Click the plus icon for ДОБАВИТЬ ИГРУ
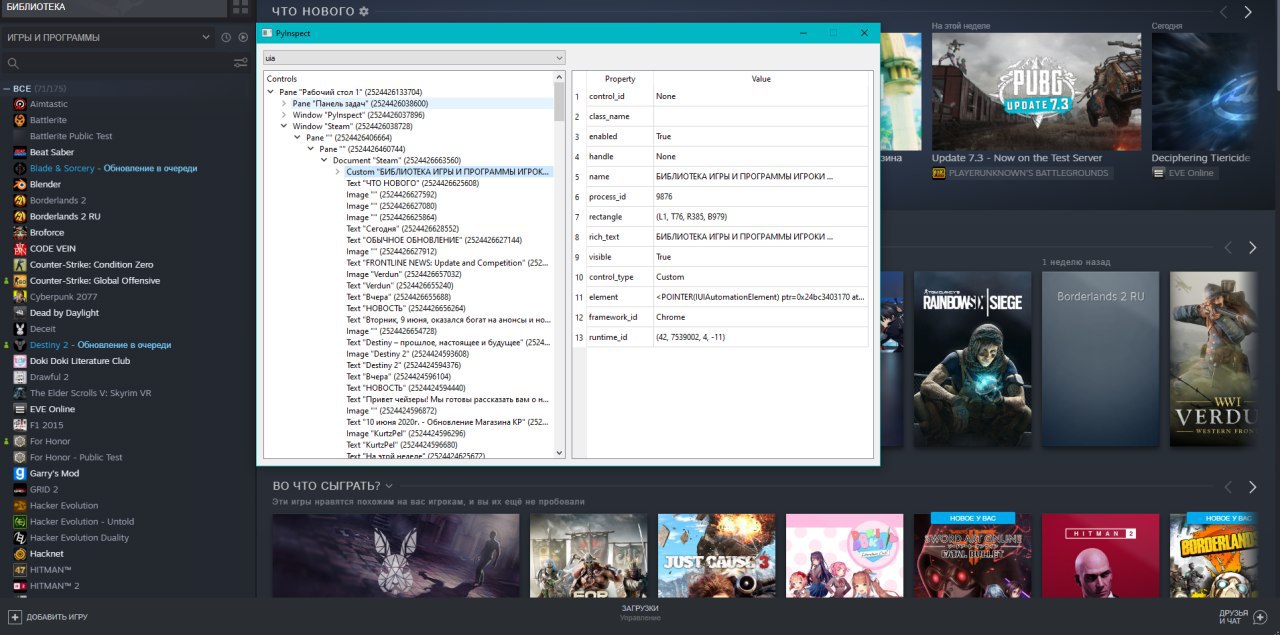 click(14, 617)
